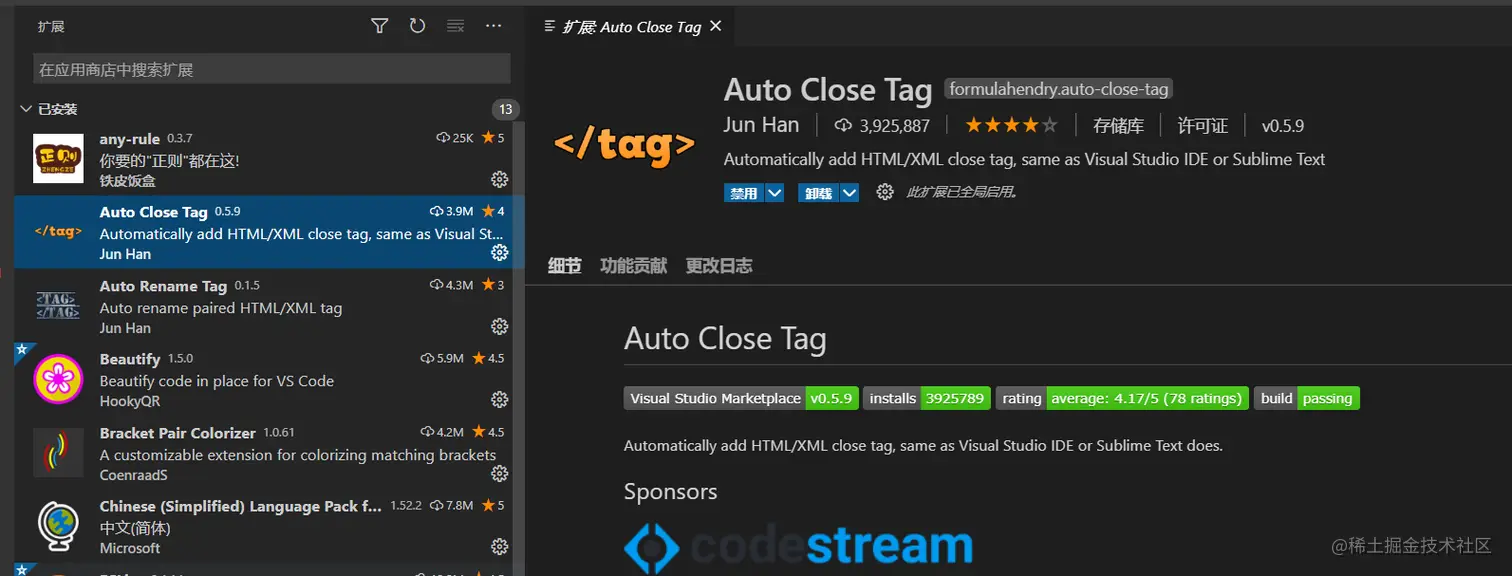Screen dimensions: 1512x576
Task: Open the rating average 4.17/5 badge
Action: click(x=1122, y=398)
